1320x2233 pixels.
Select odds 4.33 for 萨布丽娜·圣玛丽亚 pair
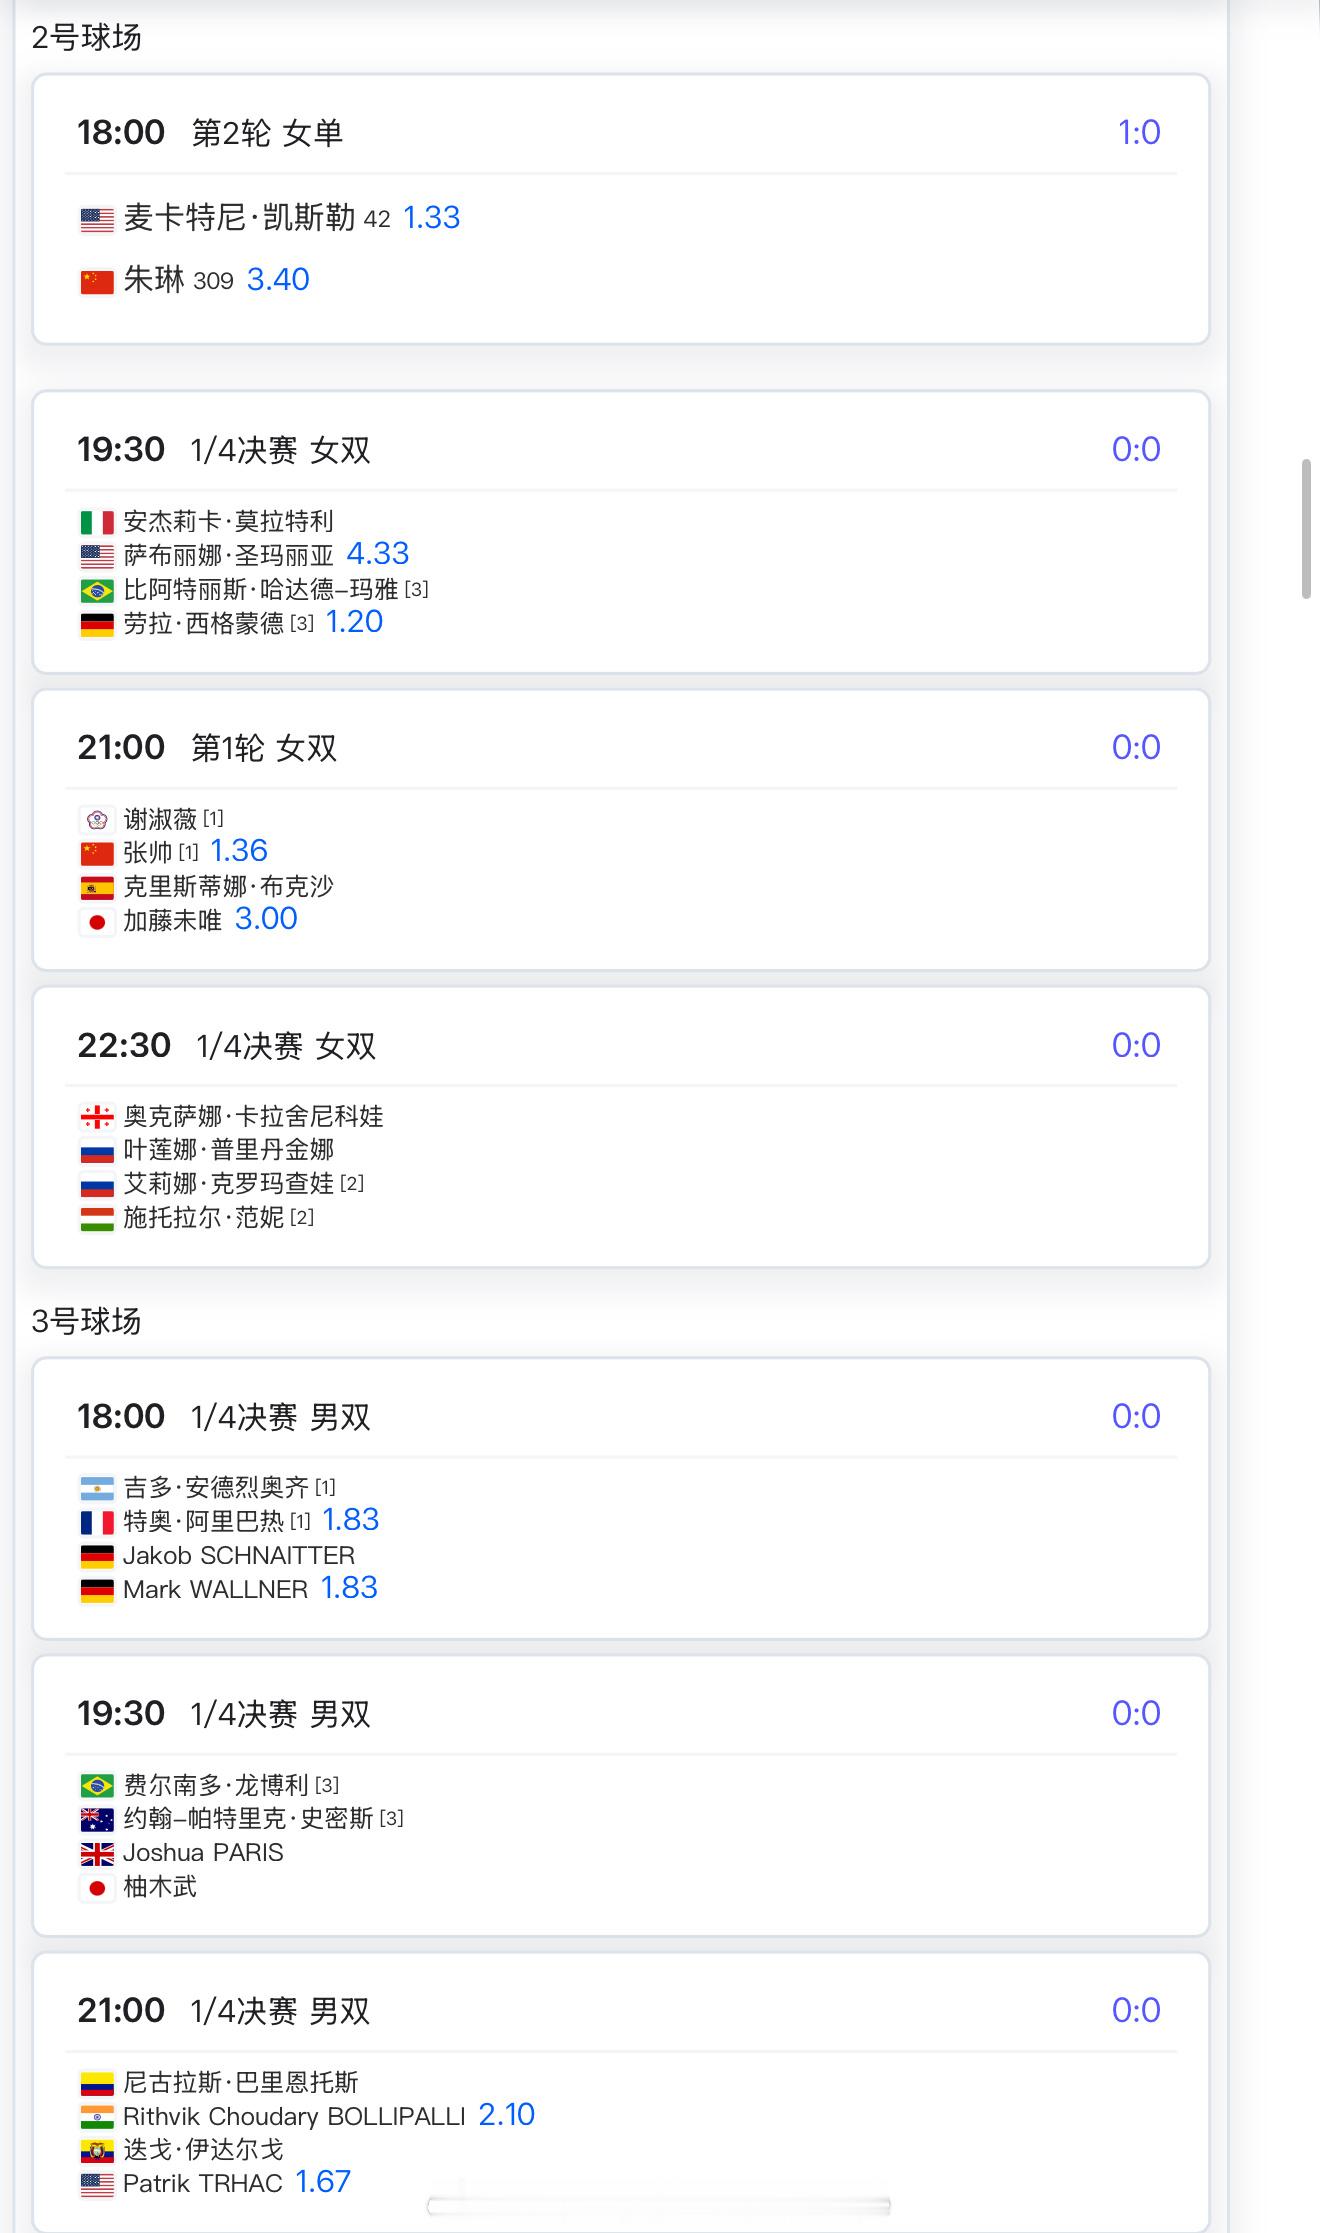(x=378, y=553)
